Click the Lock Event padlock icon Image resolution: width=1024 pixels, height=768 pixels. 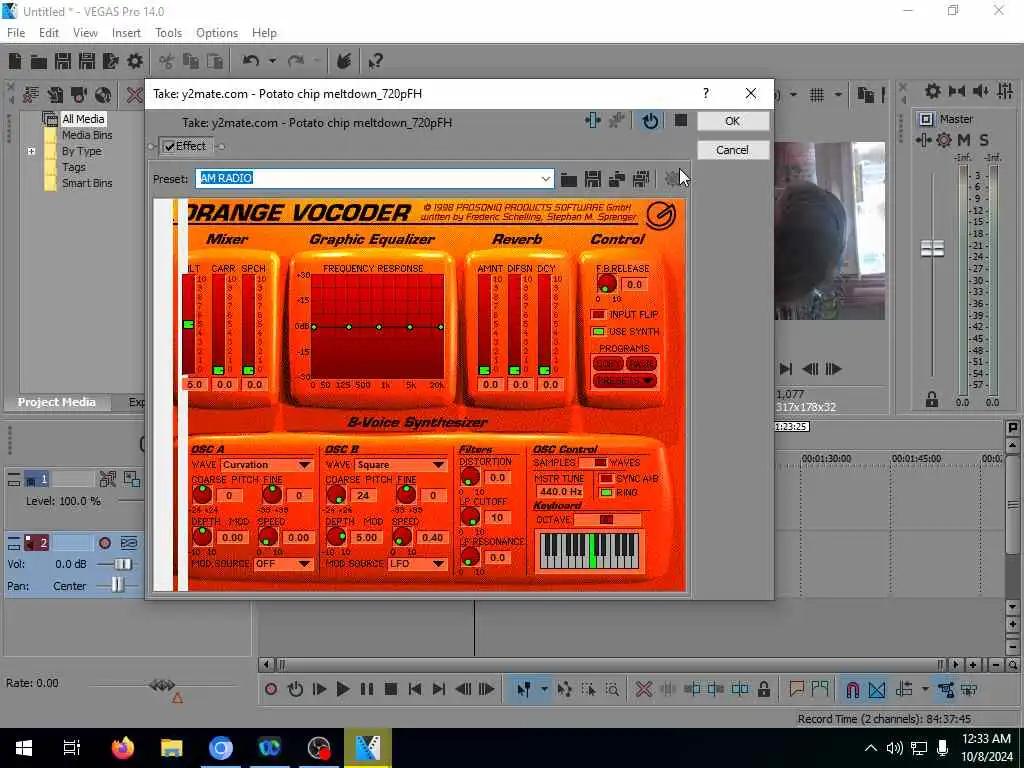pos(763,689)
